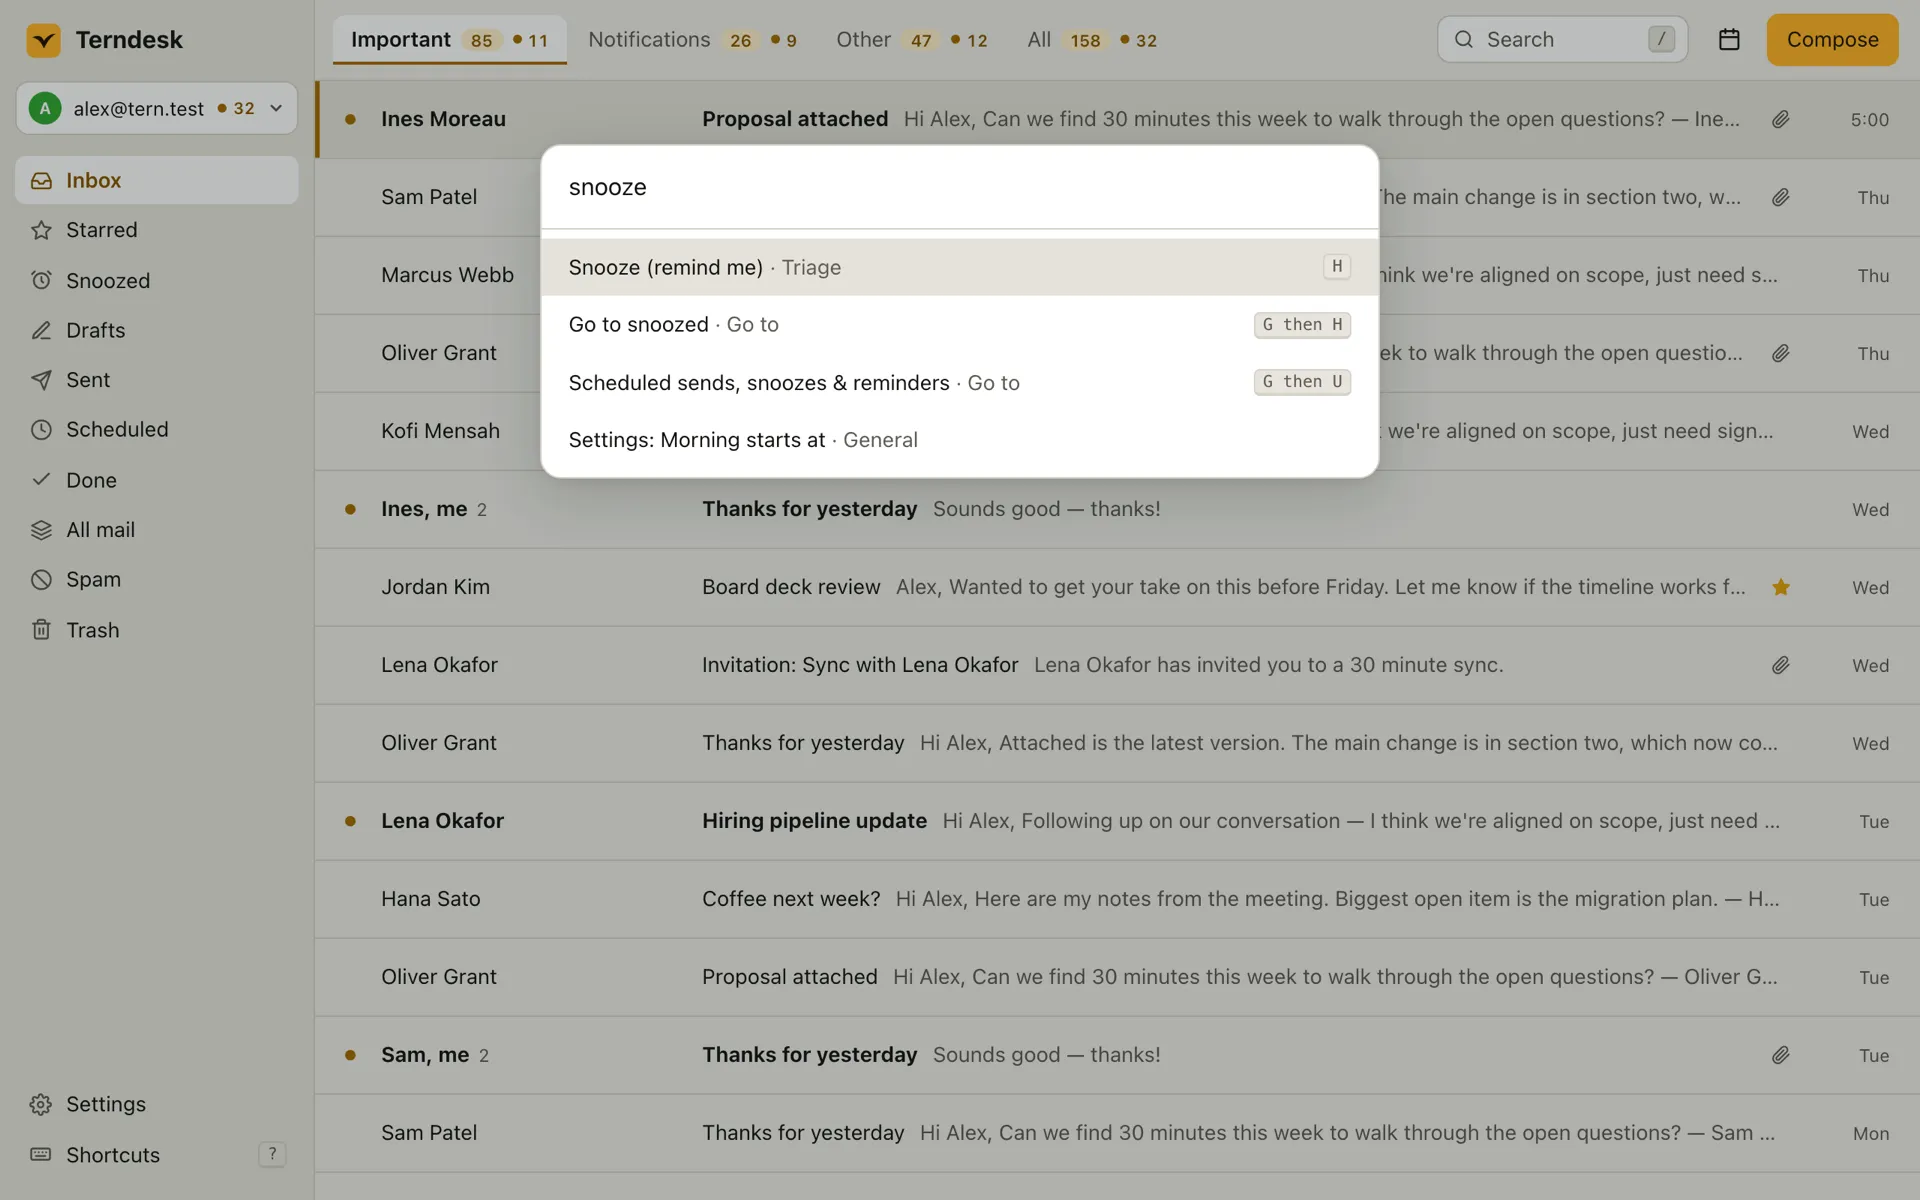Click paperclip on Lena Okafor invitation email

click(x=1781, y=666)
